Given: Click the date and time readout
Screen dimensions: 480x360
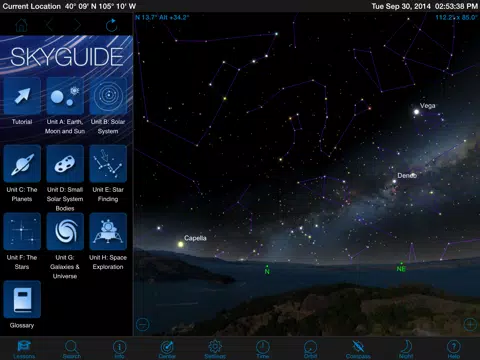Looking at the screenshot, I should tap(424, 6).
